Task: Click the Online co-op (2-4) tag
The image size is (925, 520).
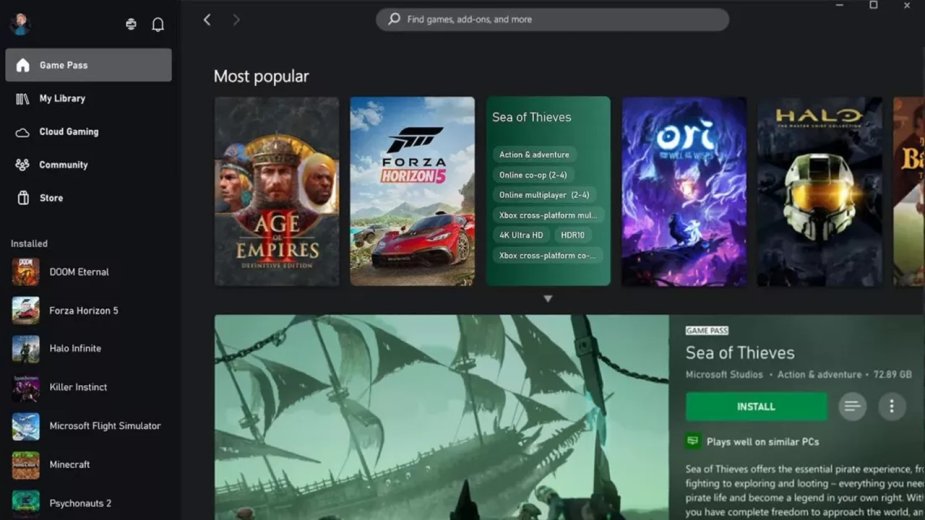Action: pyautogui.click(x=533, y=175)
